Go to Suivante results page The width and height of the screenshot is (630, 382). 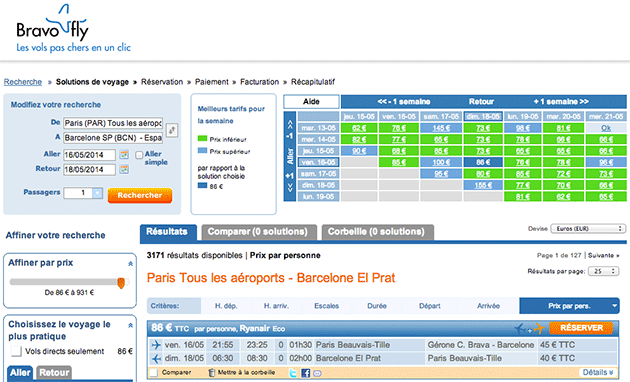[x=603, y=255]
